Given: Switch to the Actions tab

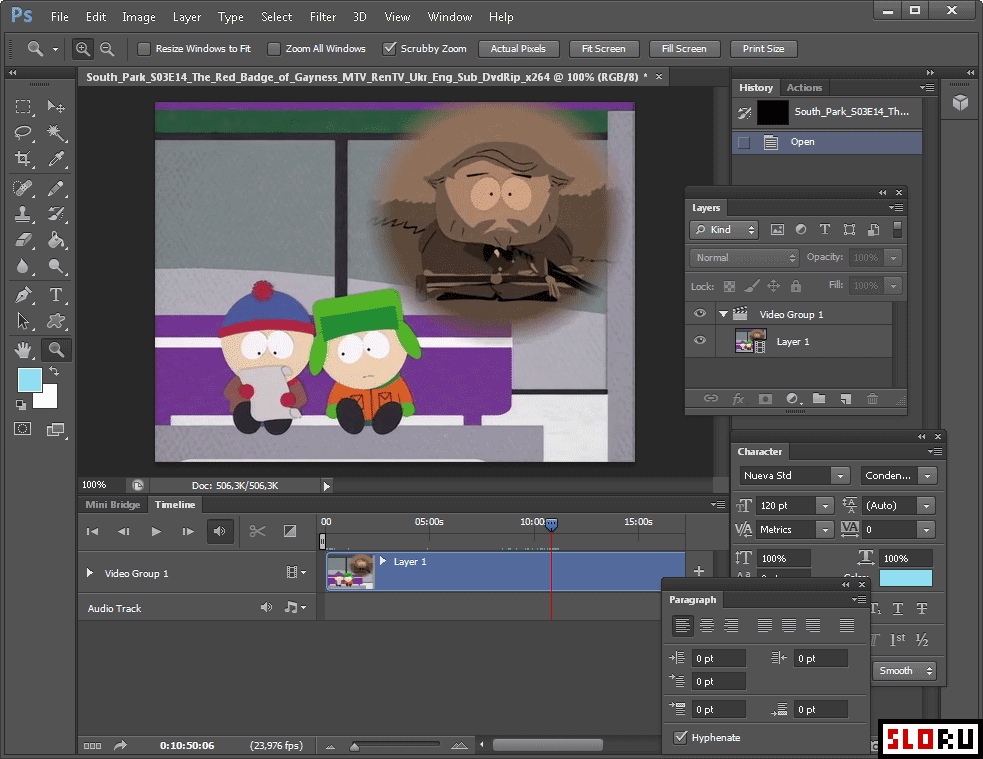Looking at the screenshot, I should (804, 88).
